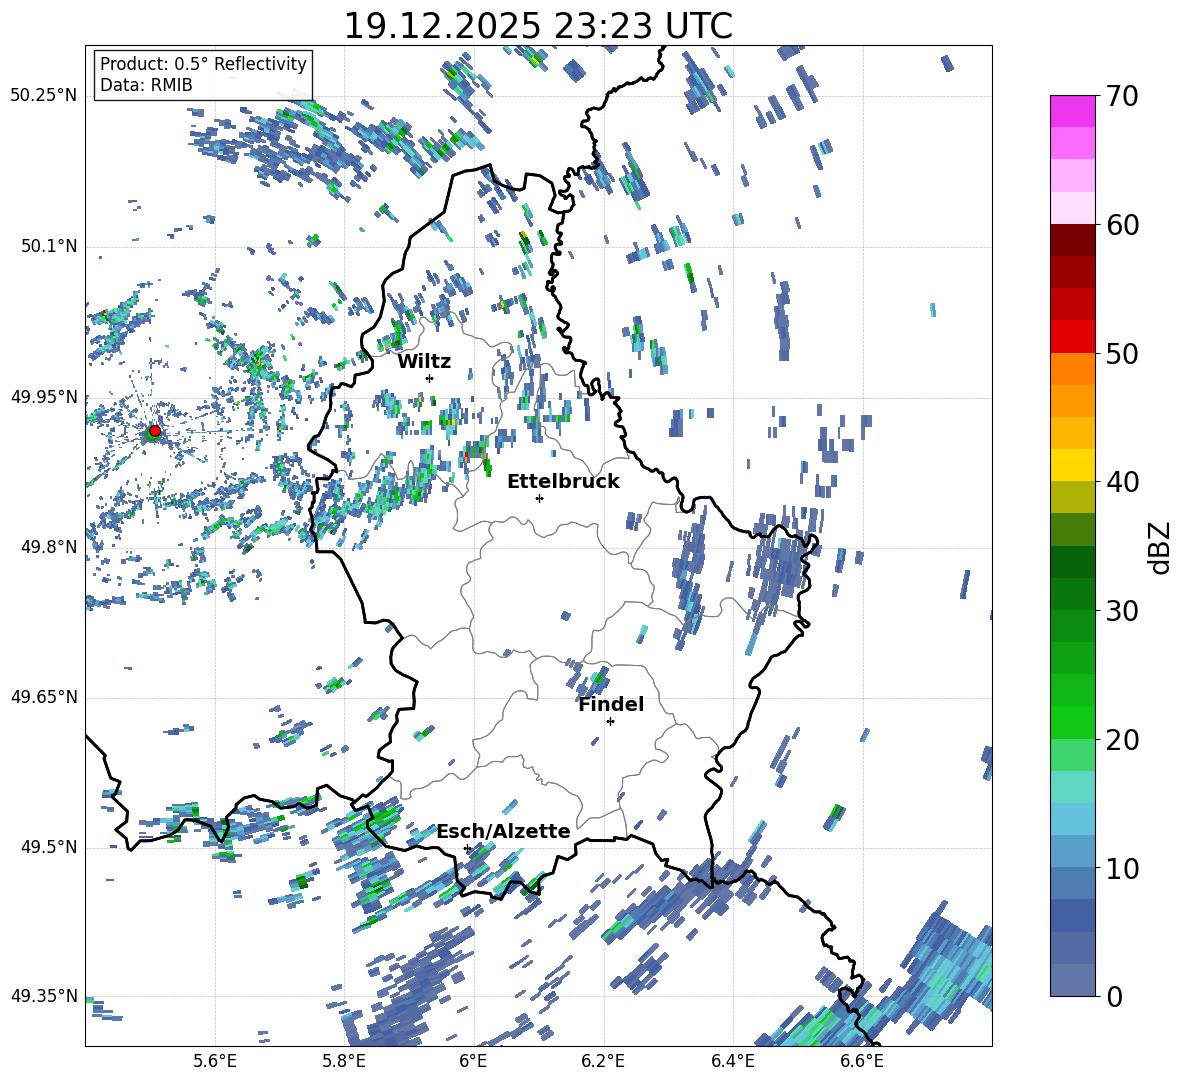
Task: Click the 50.1°N latitude label
Action: click(48, 246)
